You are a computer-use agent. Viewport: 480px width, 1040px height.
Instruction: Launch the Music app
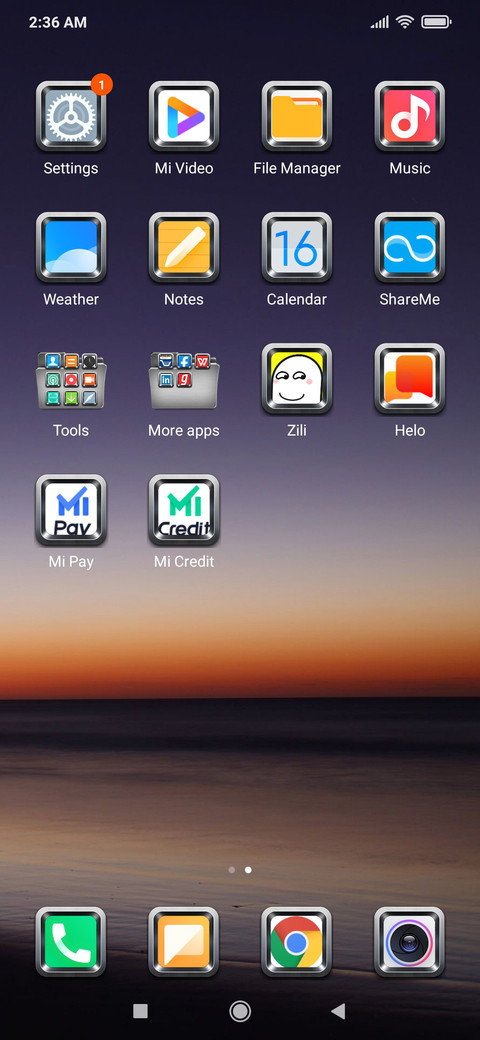click(x=410, y=117)
